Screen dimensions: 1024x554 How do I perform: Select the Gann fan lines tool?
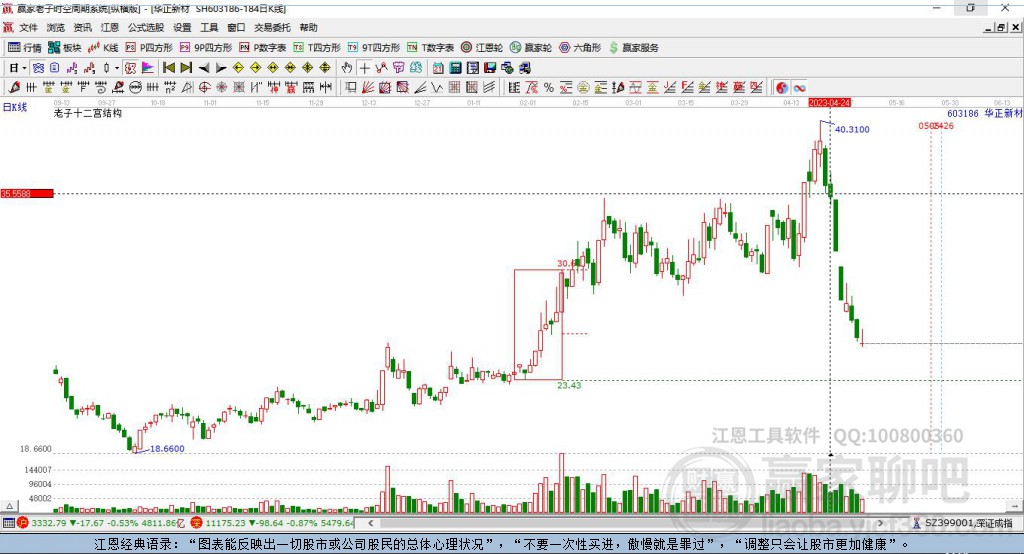point(367,88)
